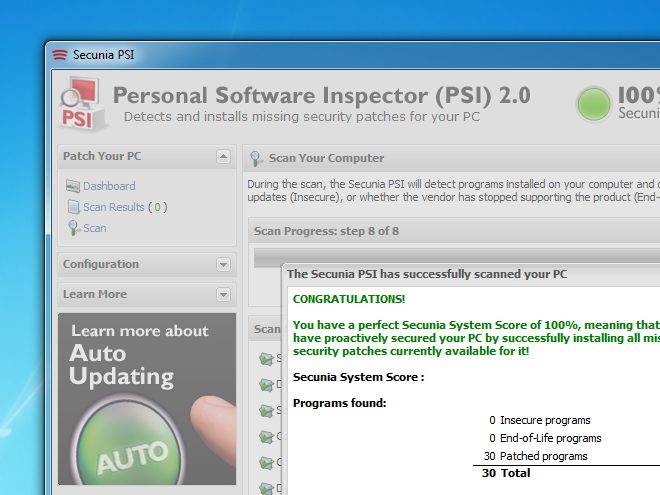The width and height of the screenshot is (660, 495).
Task: Click the successfully scanned your PC dialog title
Action: pos(427,274)
